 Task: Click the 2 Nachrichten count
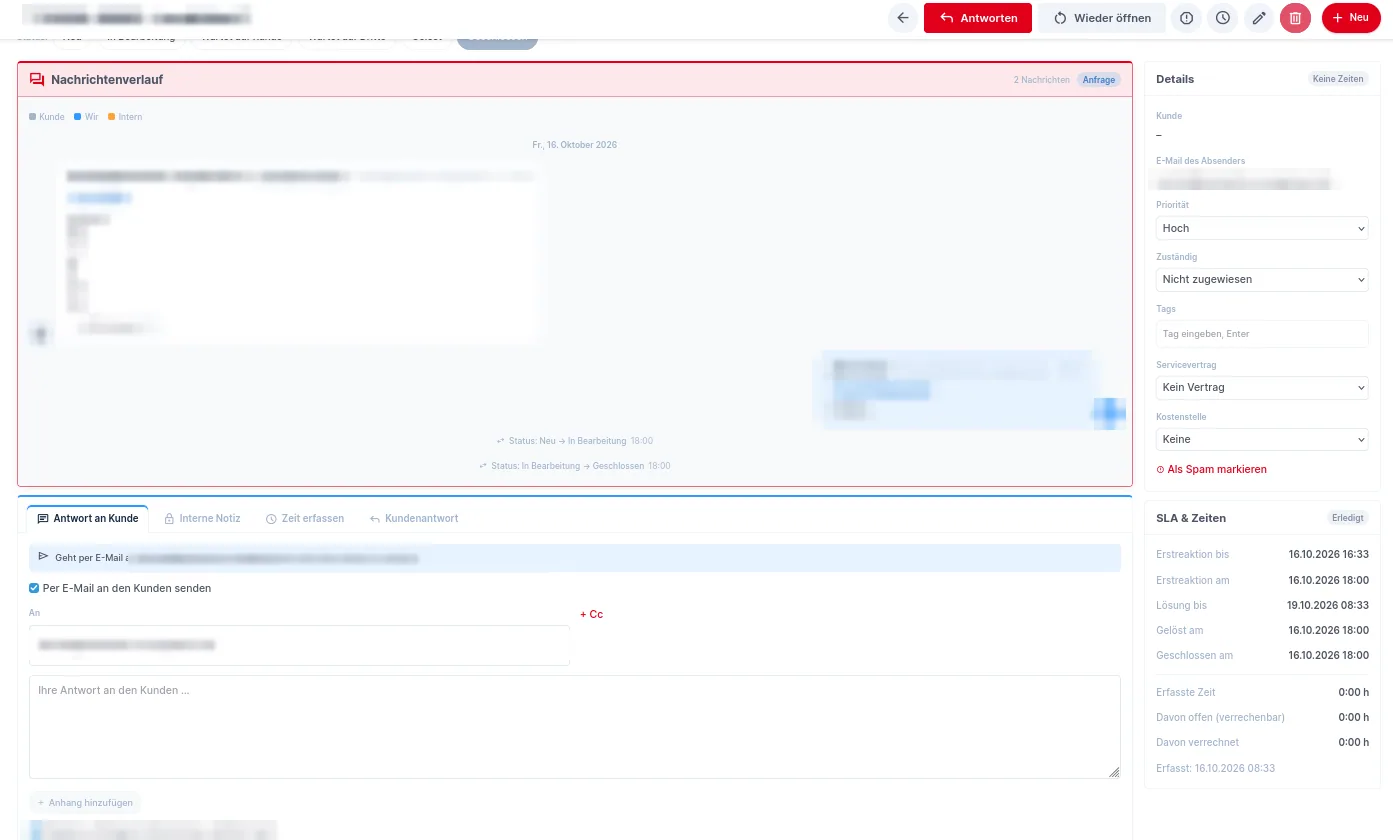(1041, 80)
